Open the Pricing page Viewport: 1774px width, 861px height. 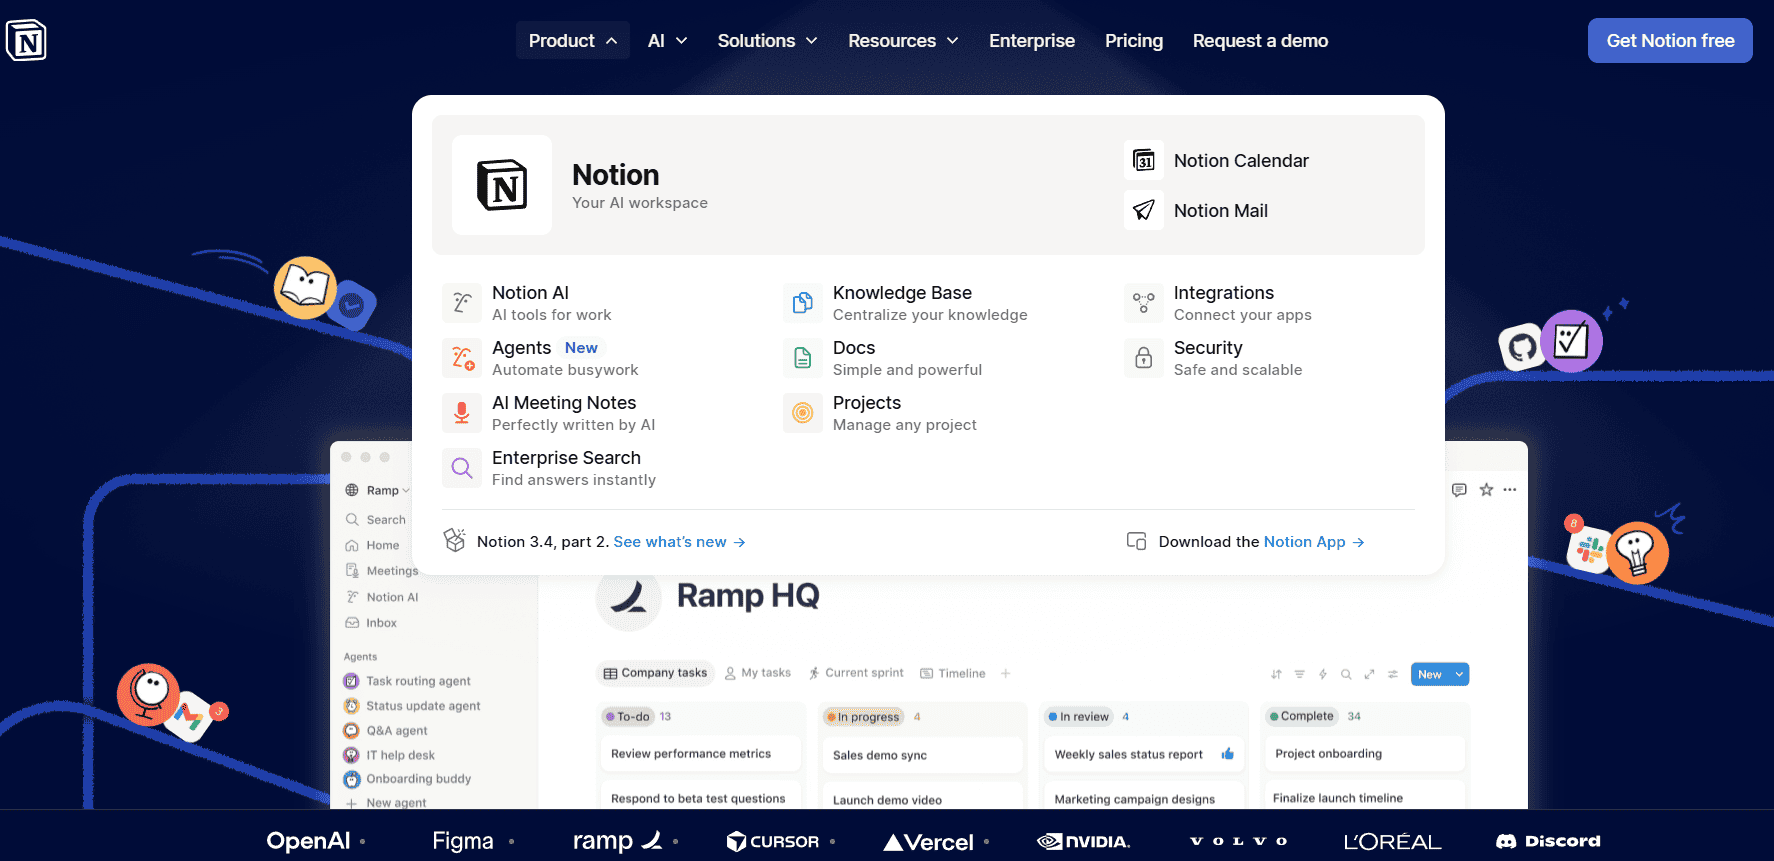[1134, 40]
